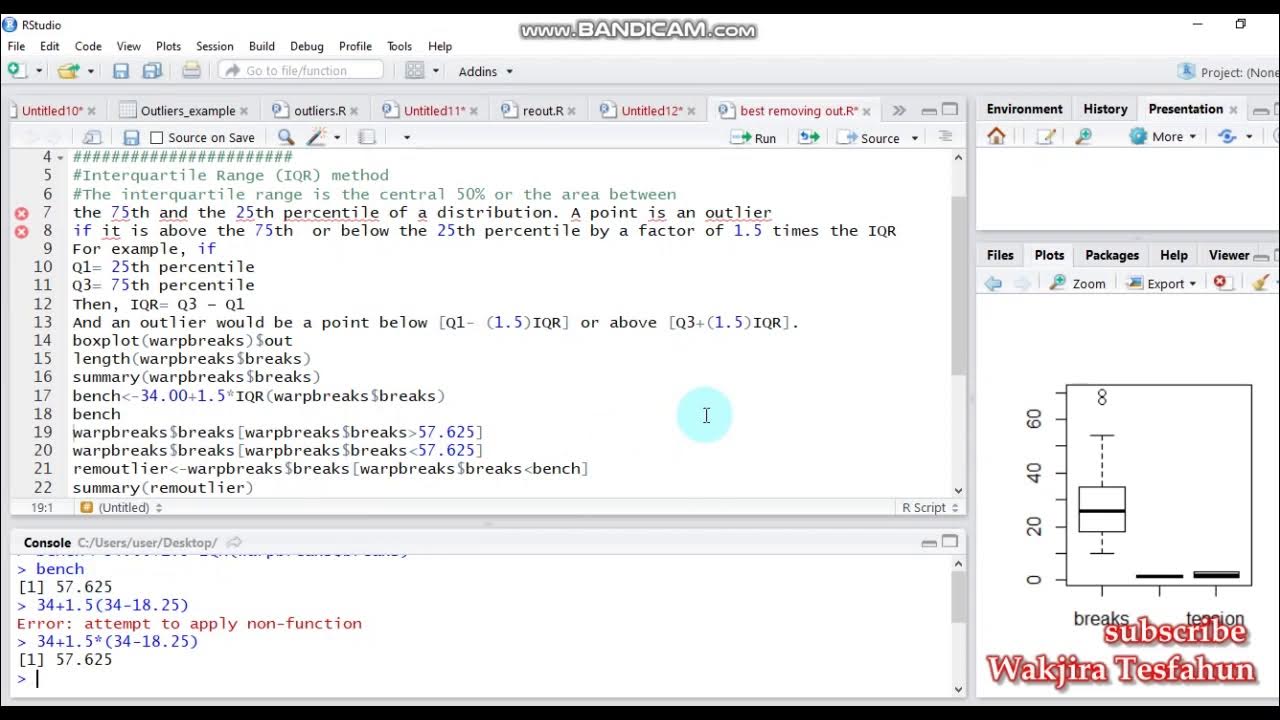Close the Presentation tab
This screenshot has width=1280, height=720.
coord(1233,110)
